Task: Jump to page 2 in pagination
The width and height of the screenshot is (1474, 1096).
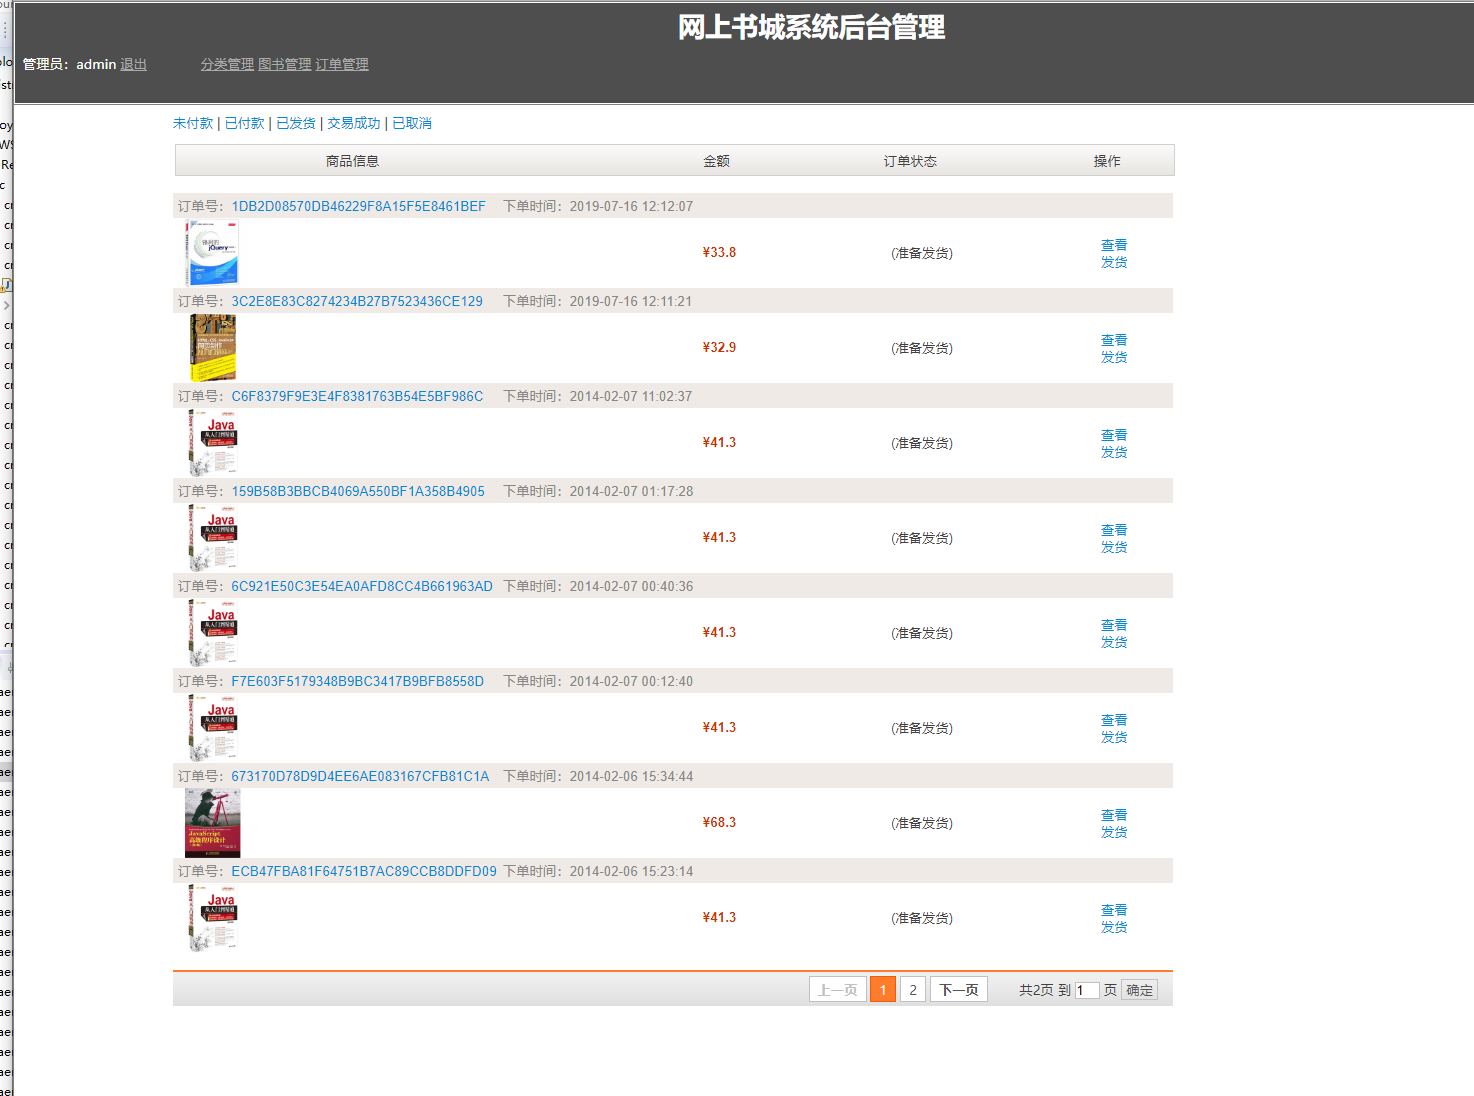Action: 912,989
